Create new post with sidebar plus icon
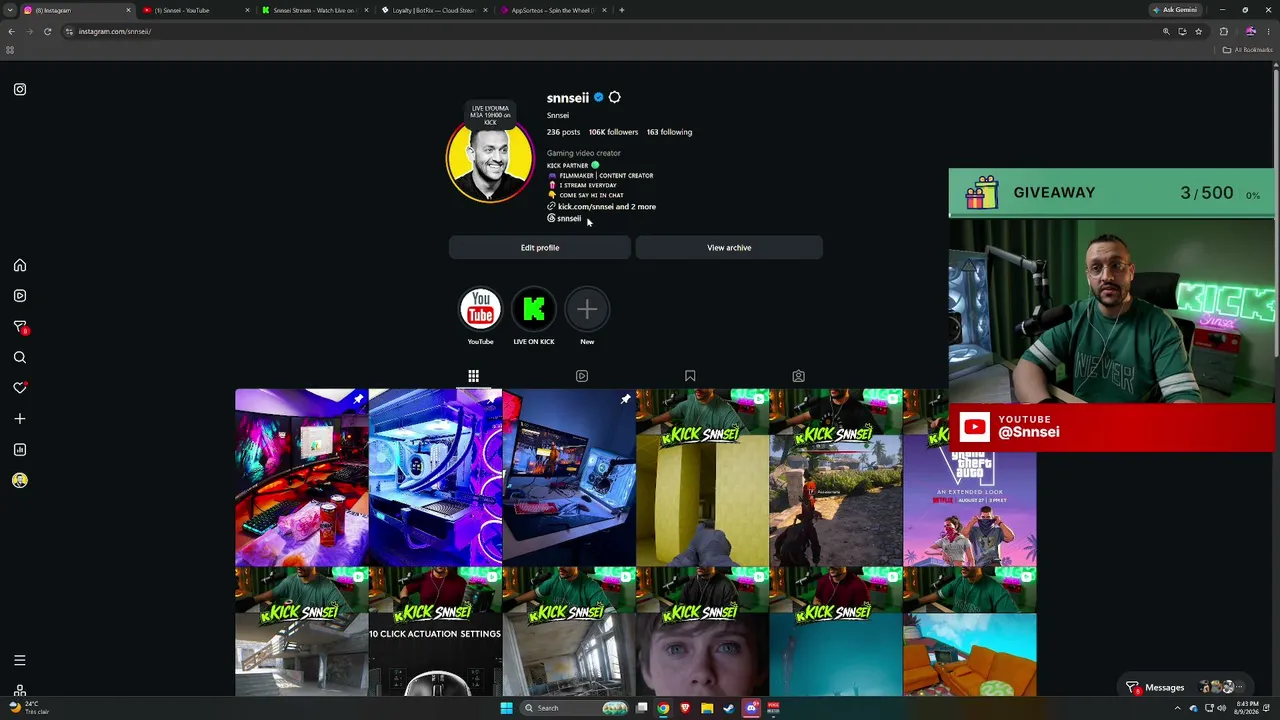 point(20,419)
